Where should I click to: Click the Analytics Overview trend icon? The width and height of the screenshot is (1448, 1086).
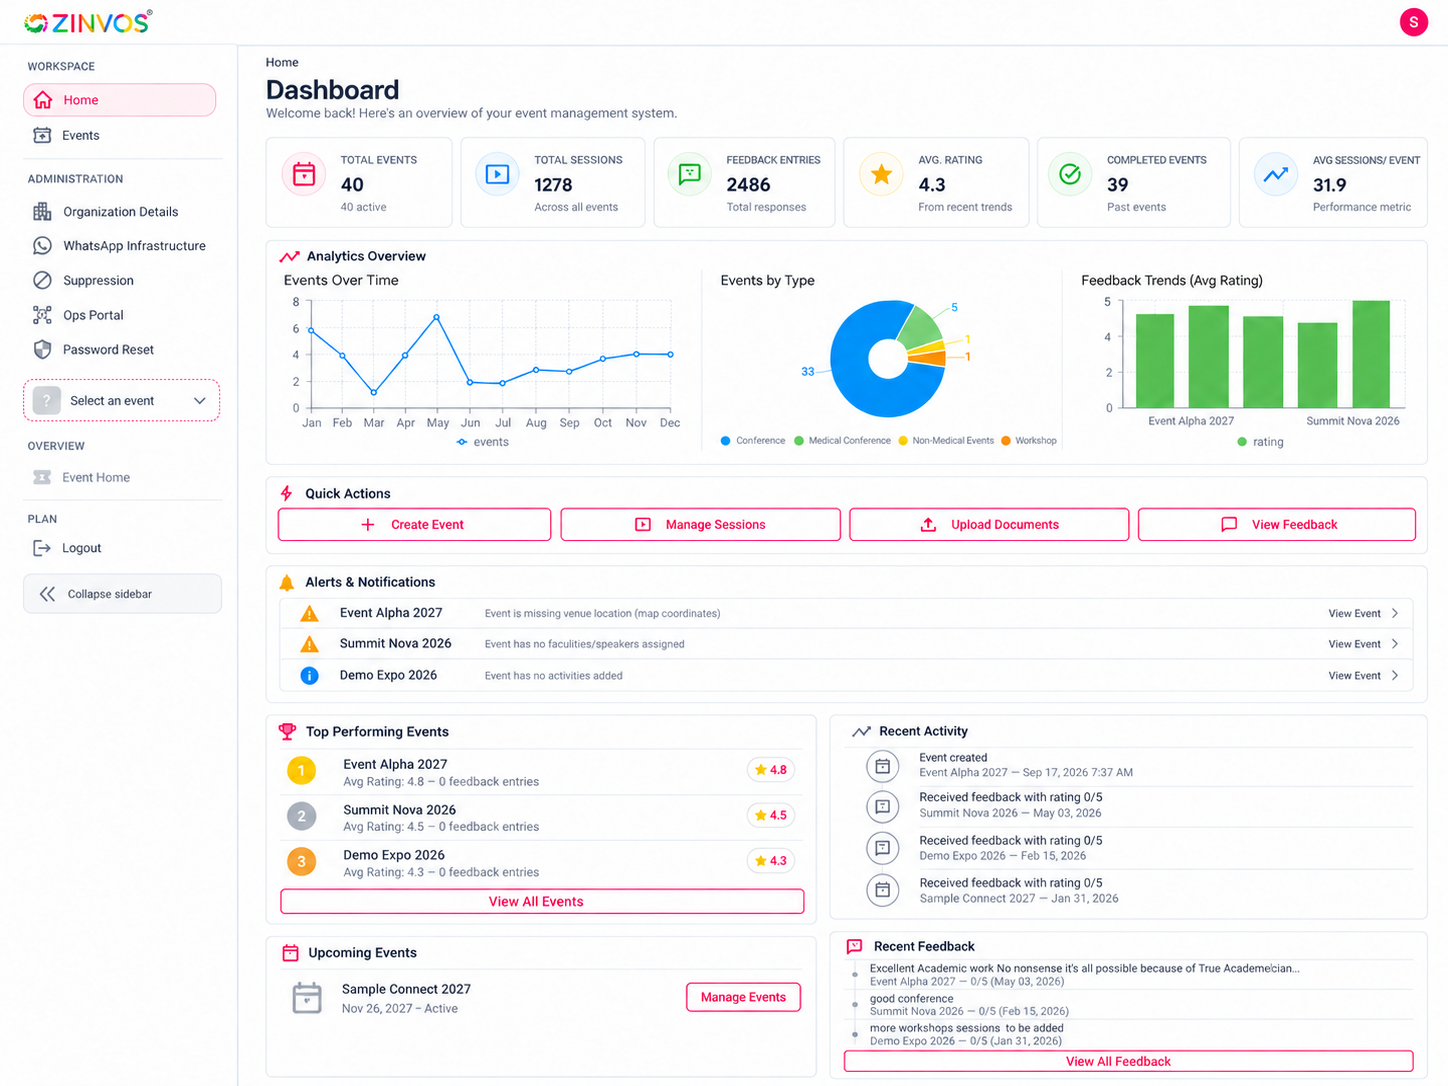289,256
